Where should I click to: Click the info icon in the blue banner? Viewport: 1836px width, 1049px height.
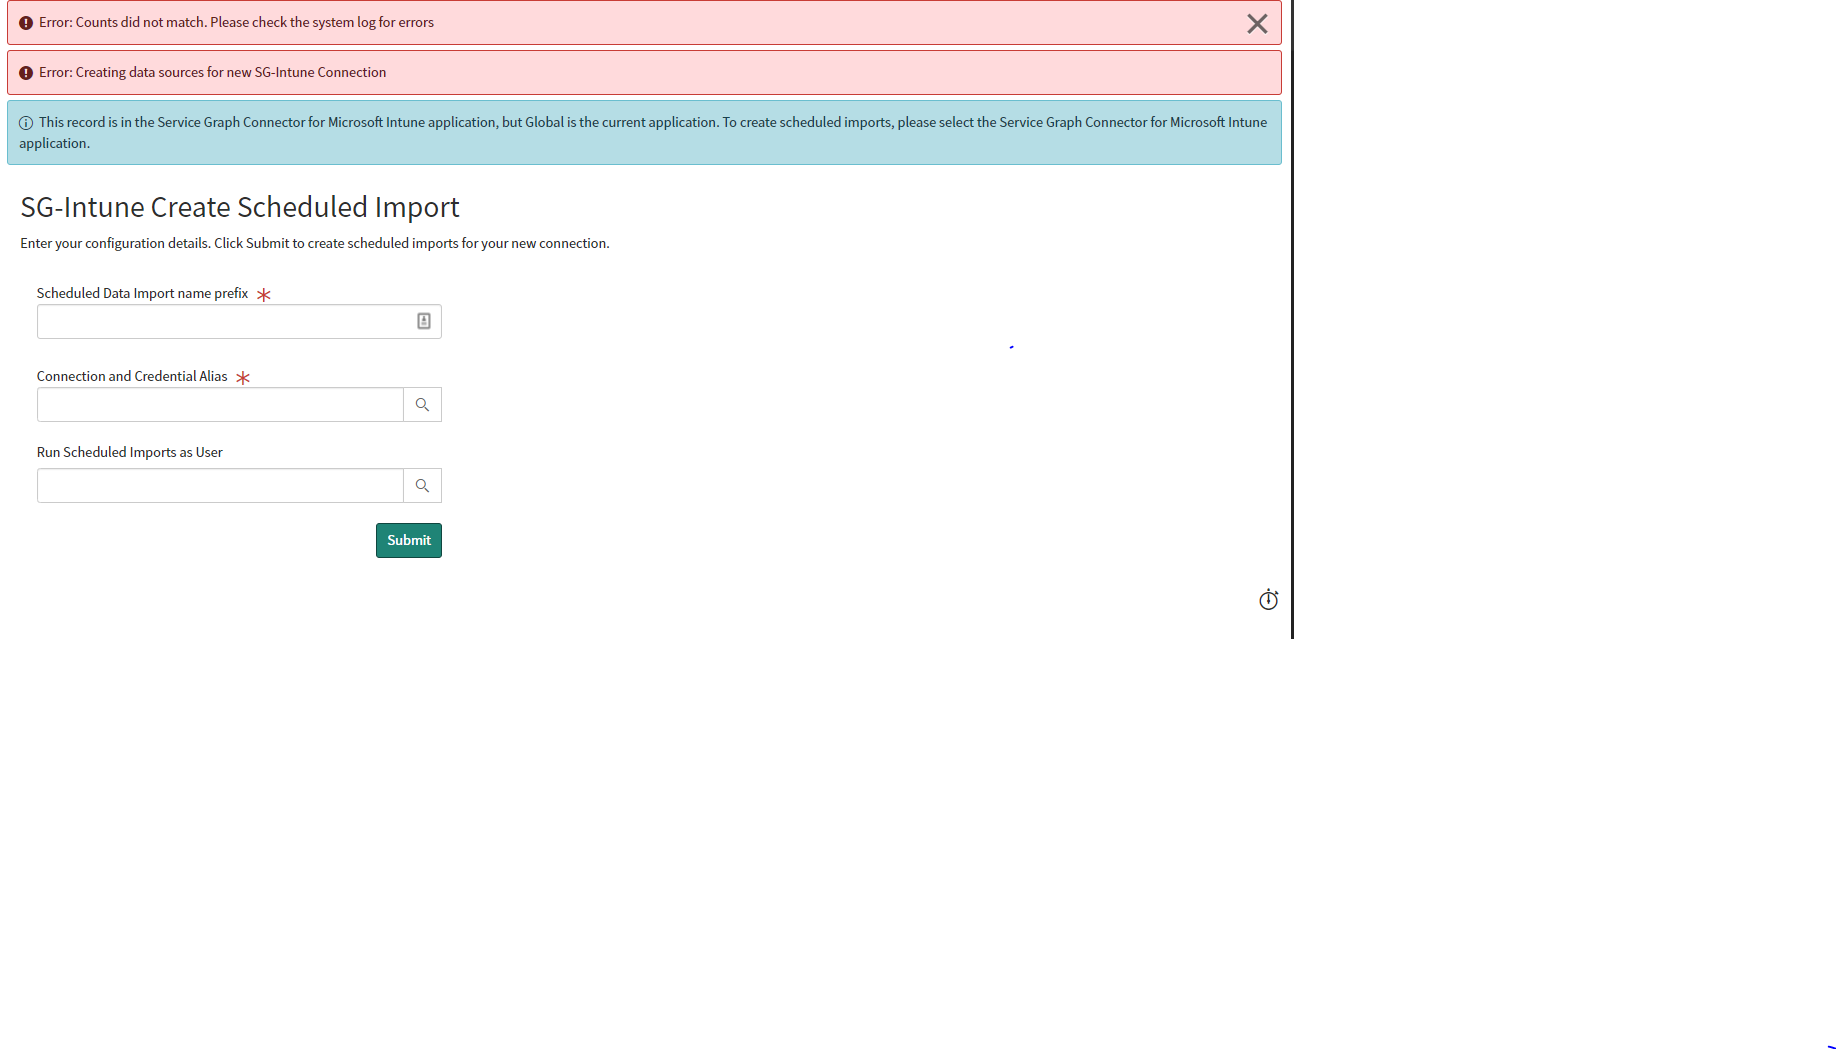pyautogui.click(x=26, y=123)
